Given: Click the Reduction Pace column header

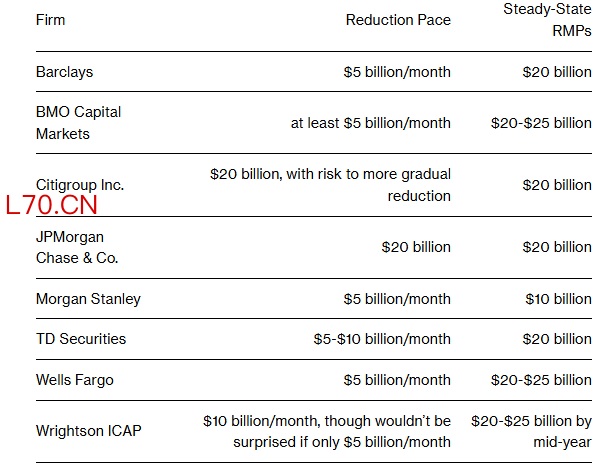Looking at the screenshot, I should [x=398, y=21].
